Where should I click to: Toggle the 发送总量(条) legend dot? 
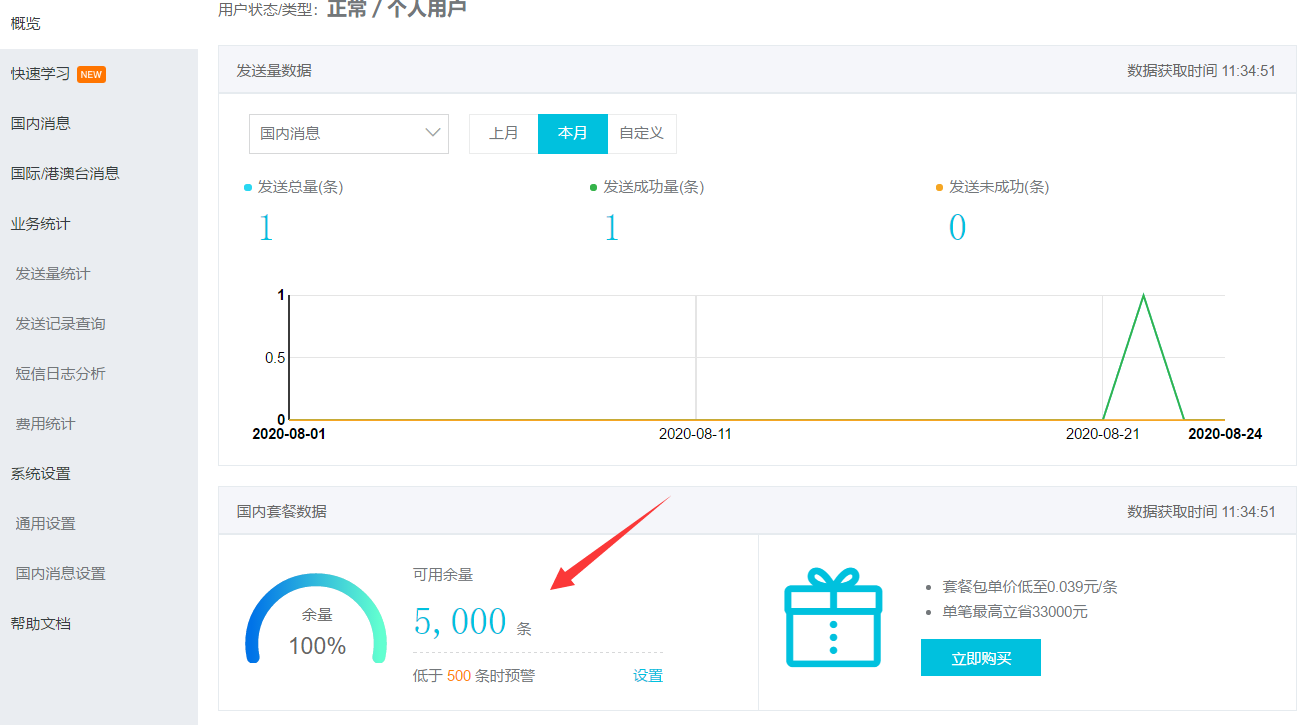pos(248,187)
